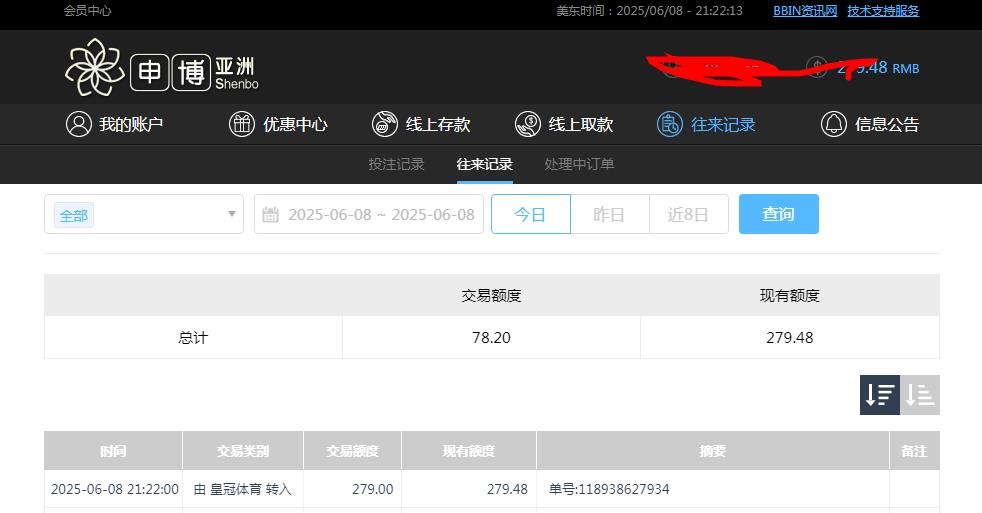Open 优惠中心 gift icon

[242, 124]
